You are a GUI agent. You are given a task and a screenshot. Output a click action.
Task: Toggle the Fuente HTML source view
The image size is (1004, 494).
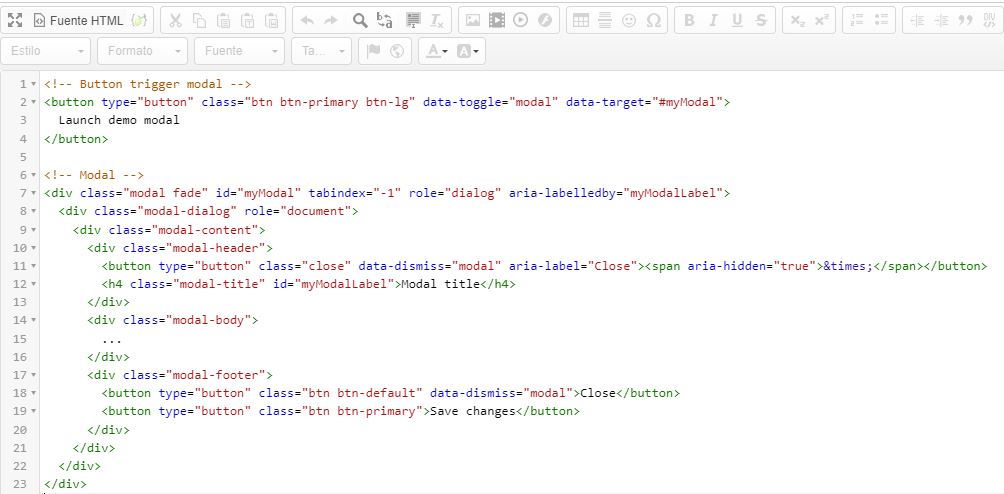[78, 20]
